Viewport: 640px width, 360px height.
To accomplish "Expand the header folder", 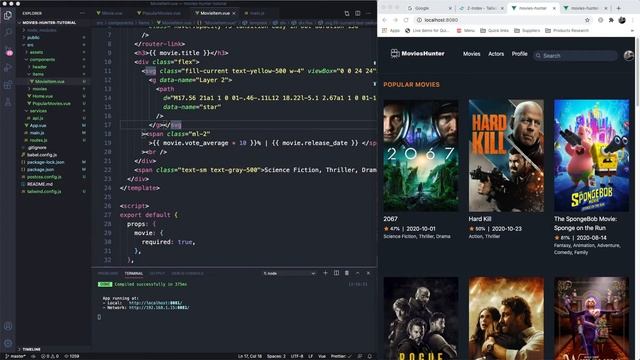I will (39, 67).
